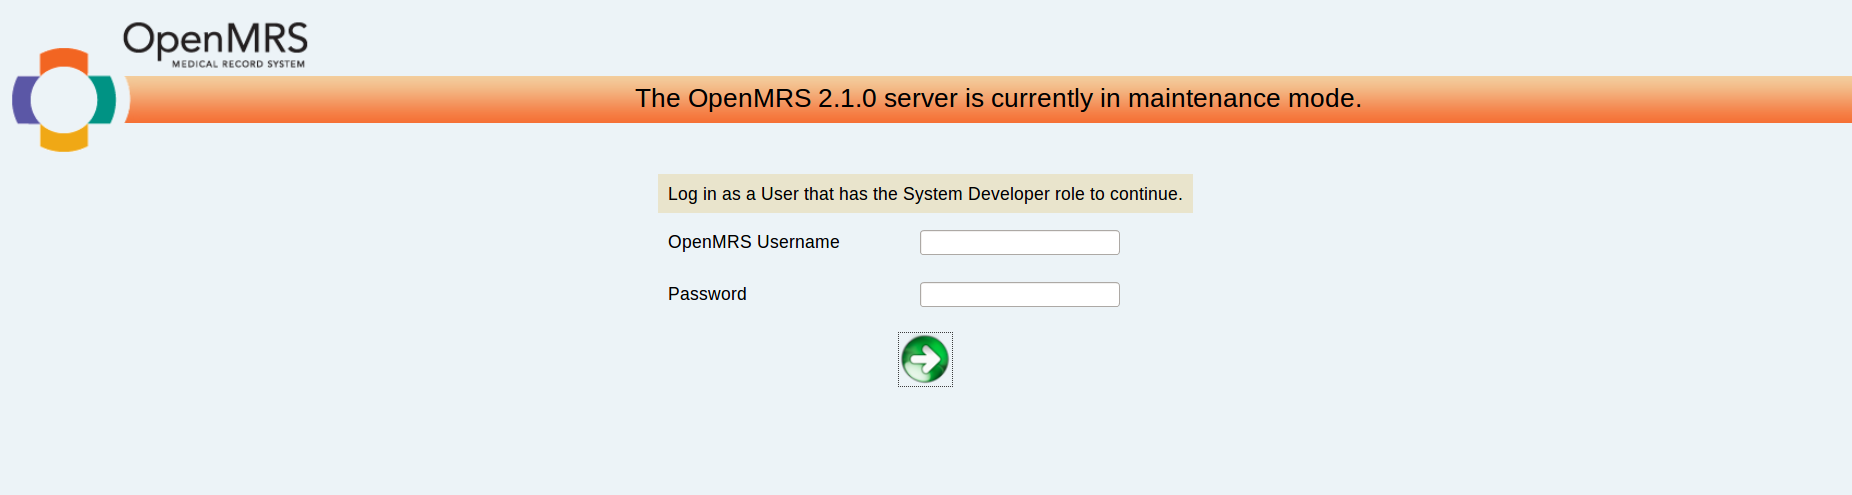Click the "Password" label
The height and width of the screenshot is (495, 1852).
click(x=707, y=294)
